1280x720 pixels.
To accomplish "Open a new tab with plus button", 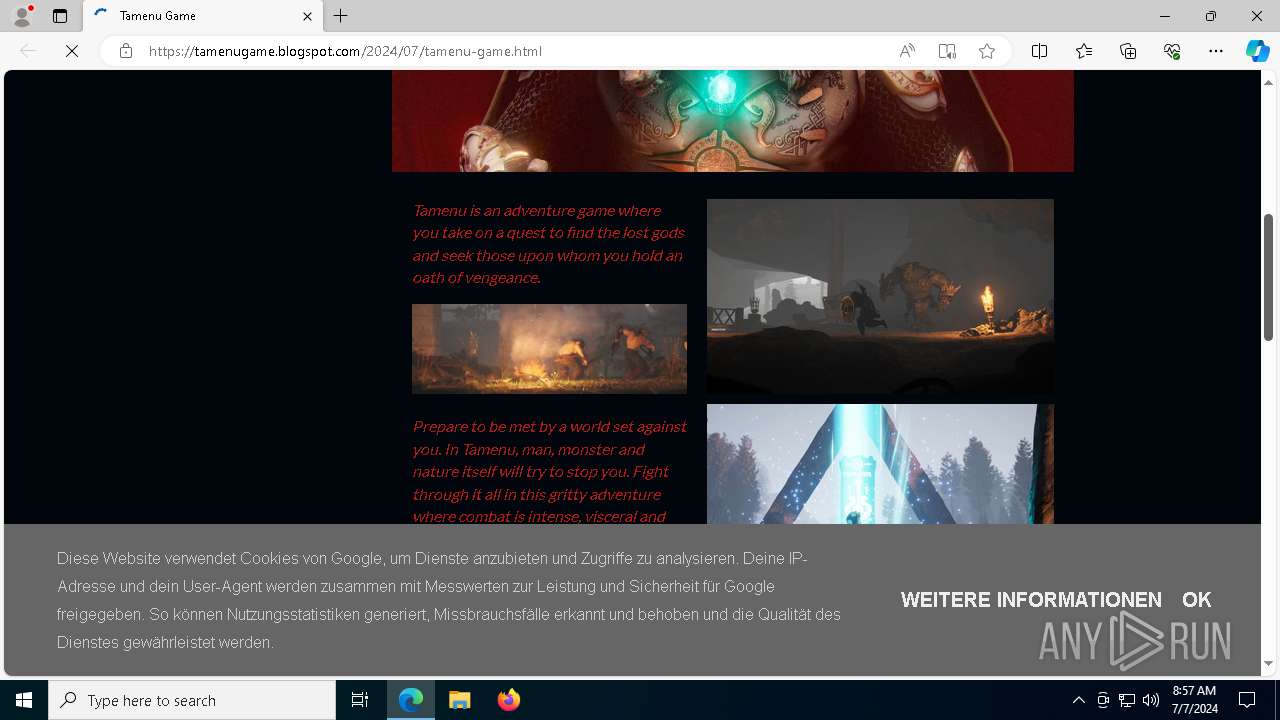I will click(x=341, y=16).
